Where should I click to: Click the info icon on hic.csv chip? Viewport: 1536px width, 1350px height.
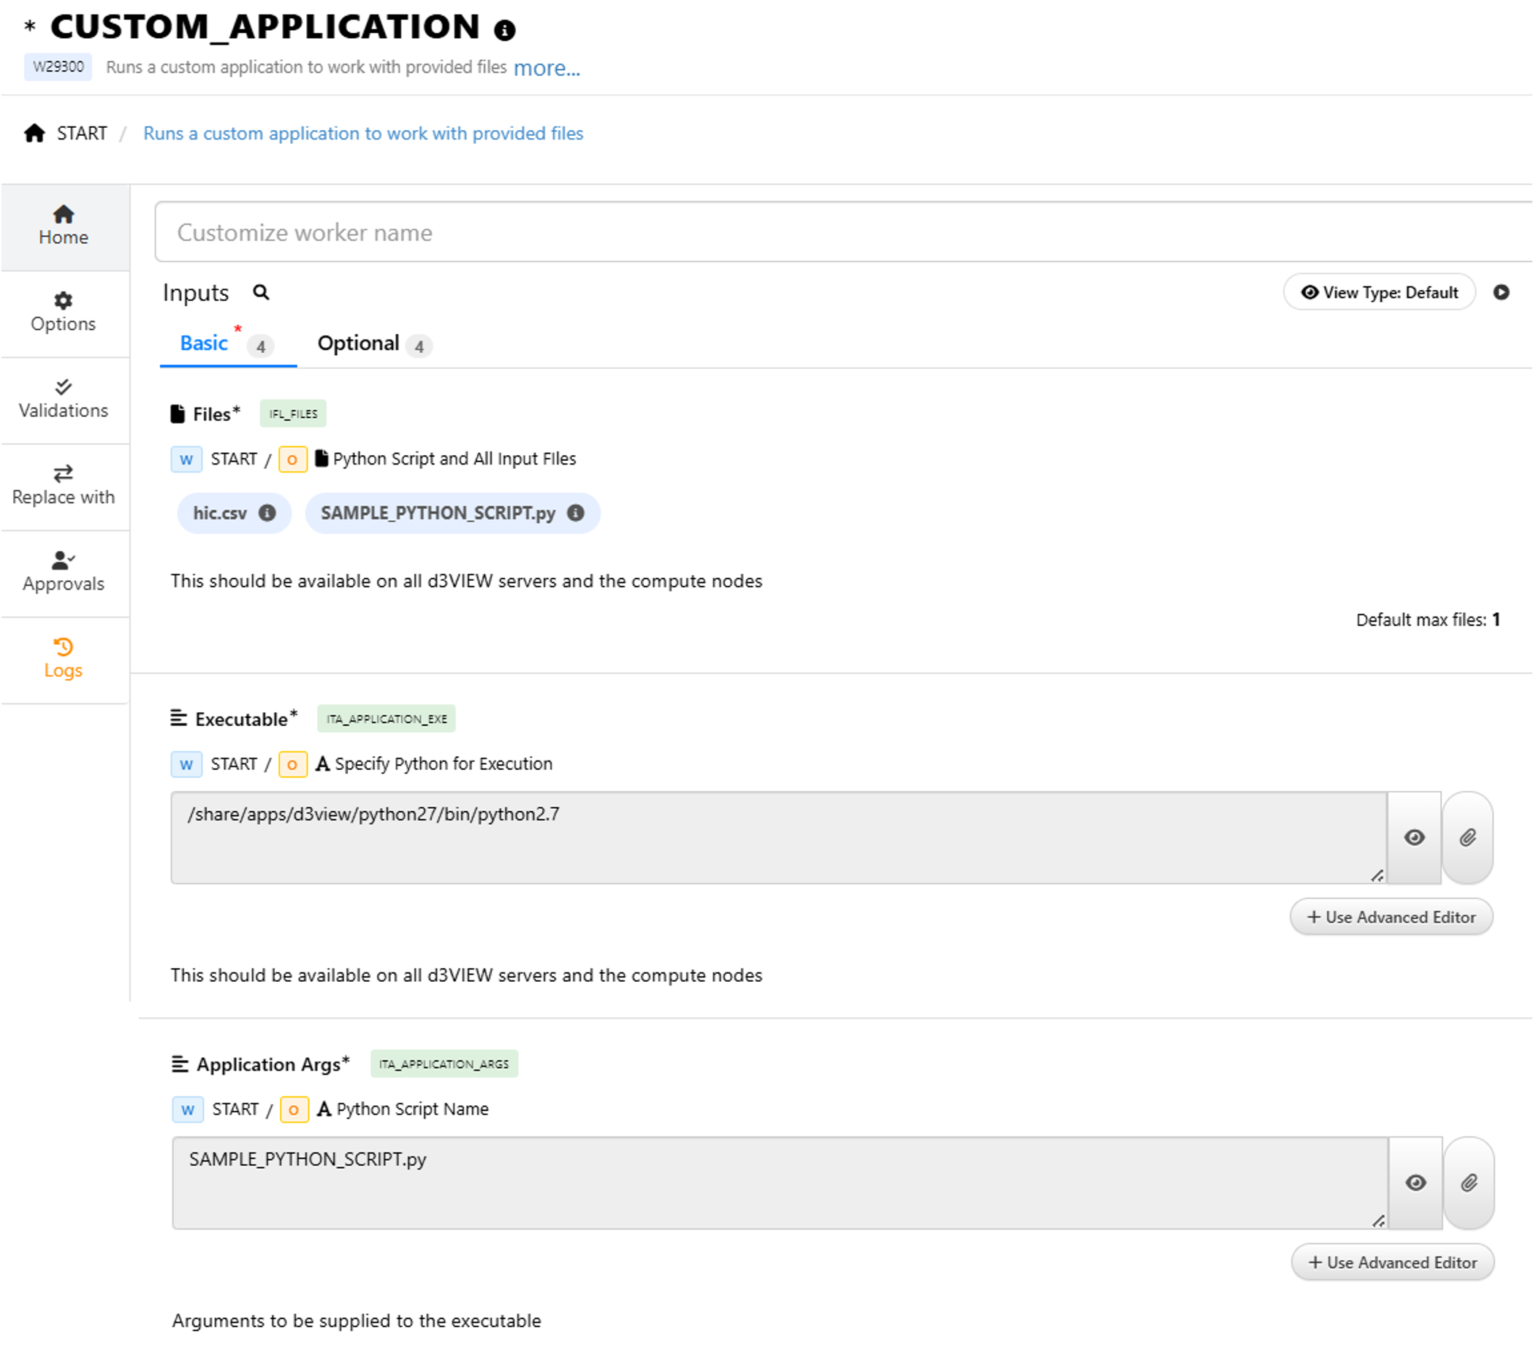click(x=266, y=512)
